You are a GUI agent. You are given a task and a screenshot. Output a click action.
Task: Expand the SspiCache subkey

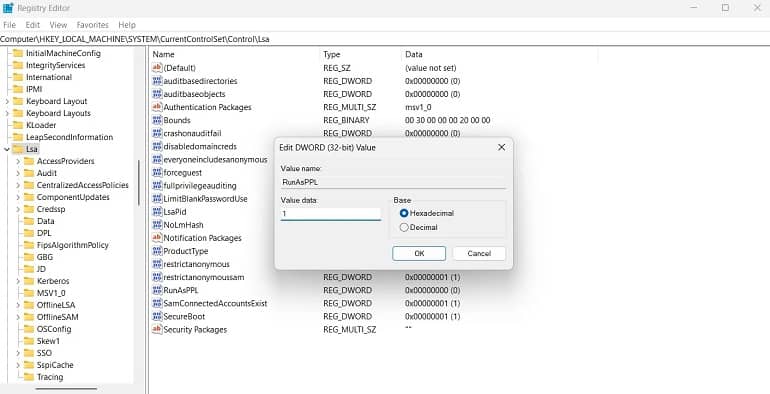tap(18, 365)
